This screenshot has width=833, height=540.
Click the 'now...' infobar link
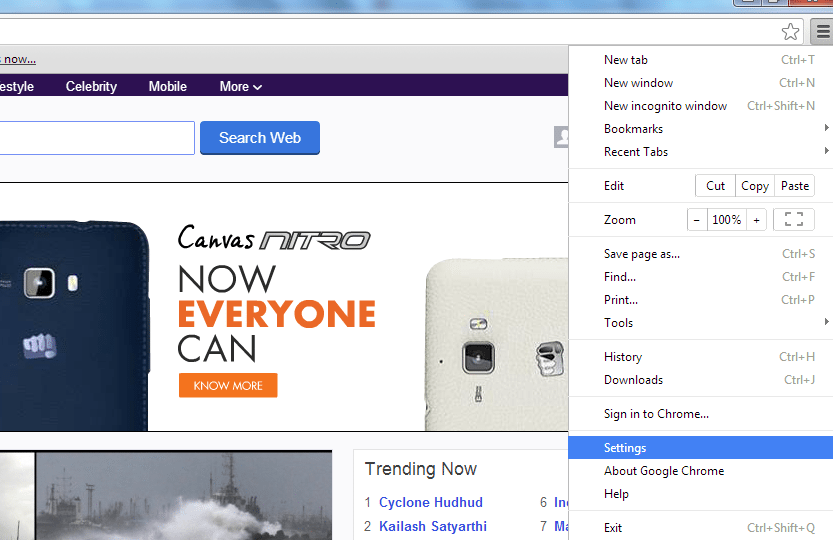click(x=19, y=60)
